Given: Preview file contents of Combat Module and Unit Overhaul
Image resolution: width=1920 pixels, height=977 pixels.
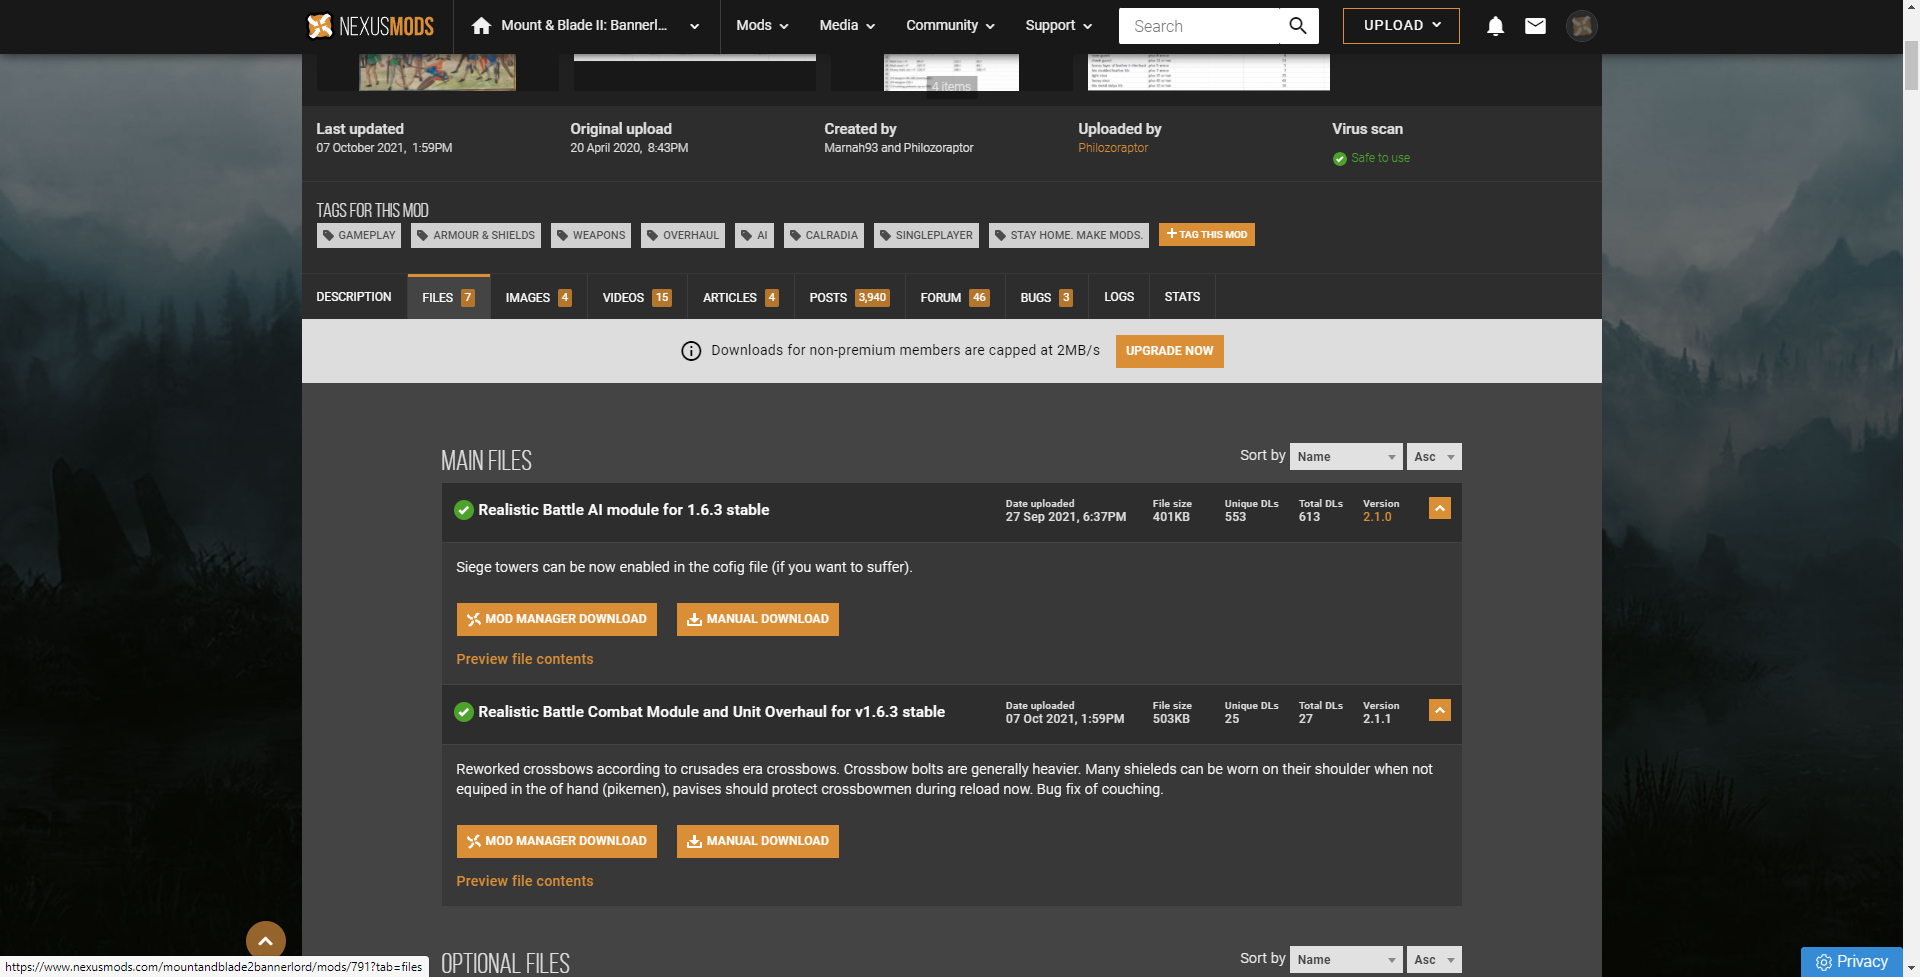Looking at the screenshot, I should pos(525,881).
